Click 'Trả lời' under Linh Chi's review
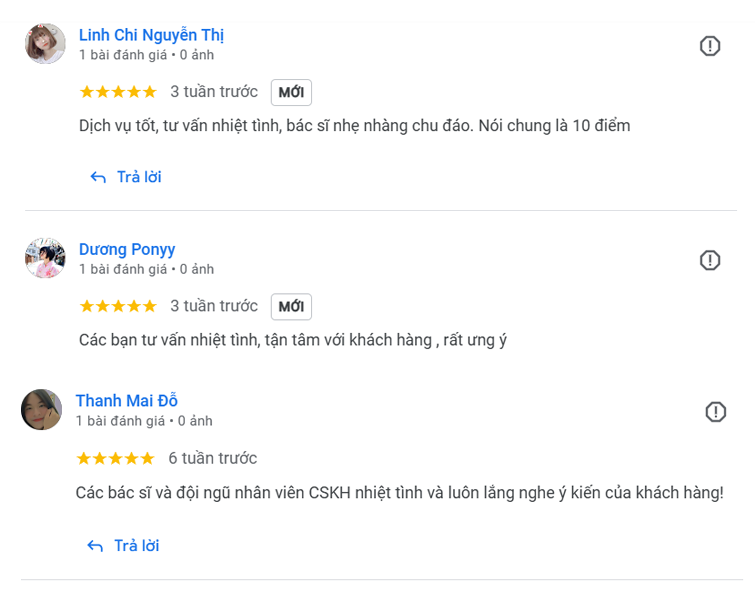 pos(139,177)
